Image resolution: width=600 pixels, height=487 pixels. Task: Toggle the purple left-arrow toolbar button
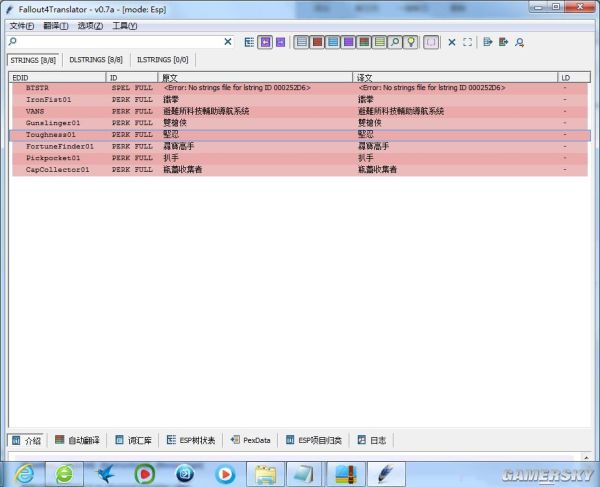point(265,42)
